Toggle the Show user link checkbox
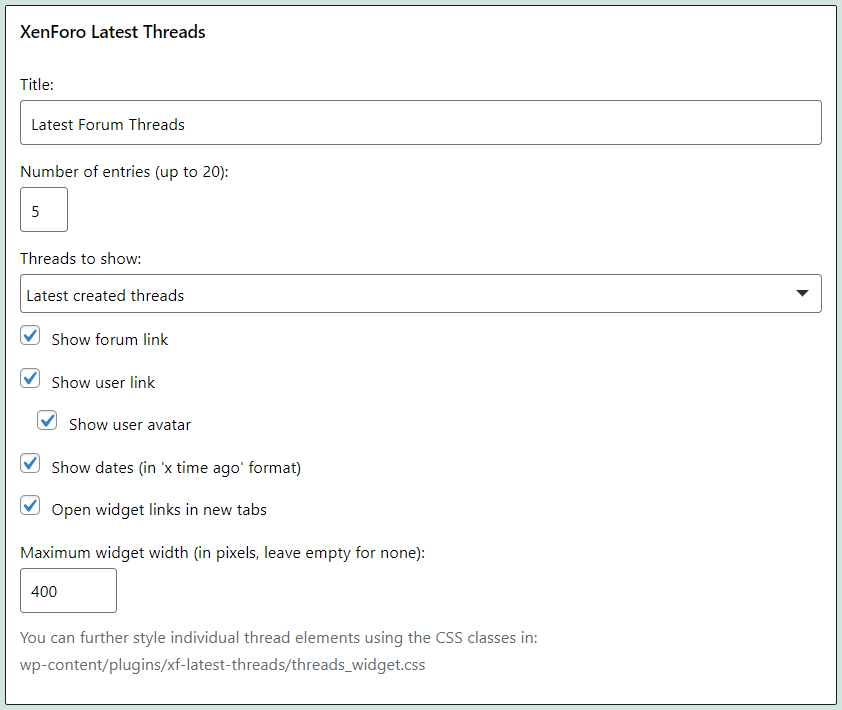The height and width of the screenshot is (710, 842). pyautogui.click(x=31, y=380)
